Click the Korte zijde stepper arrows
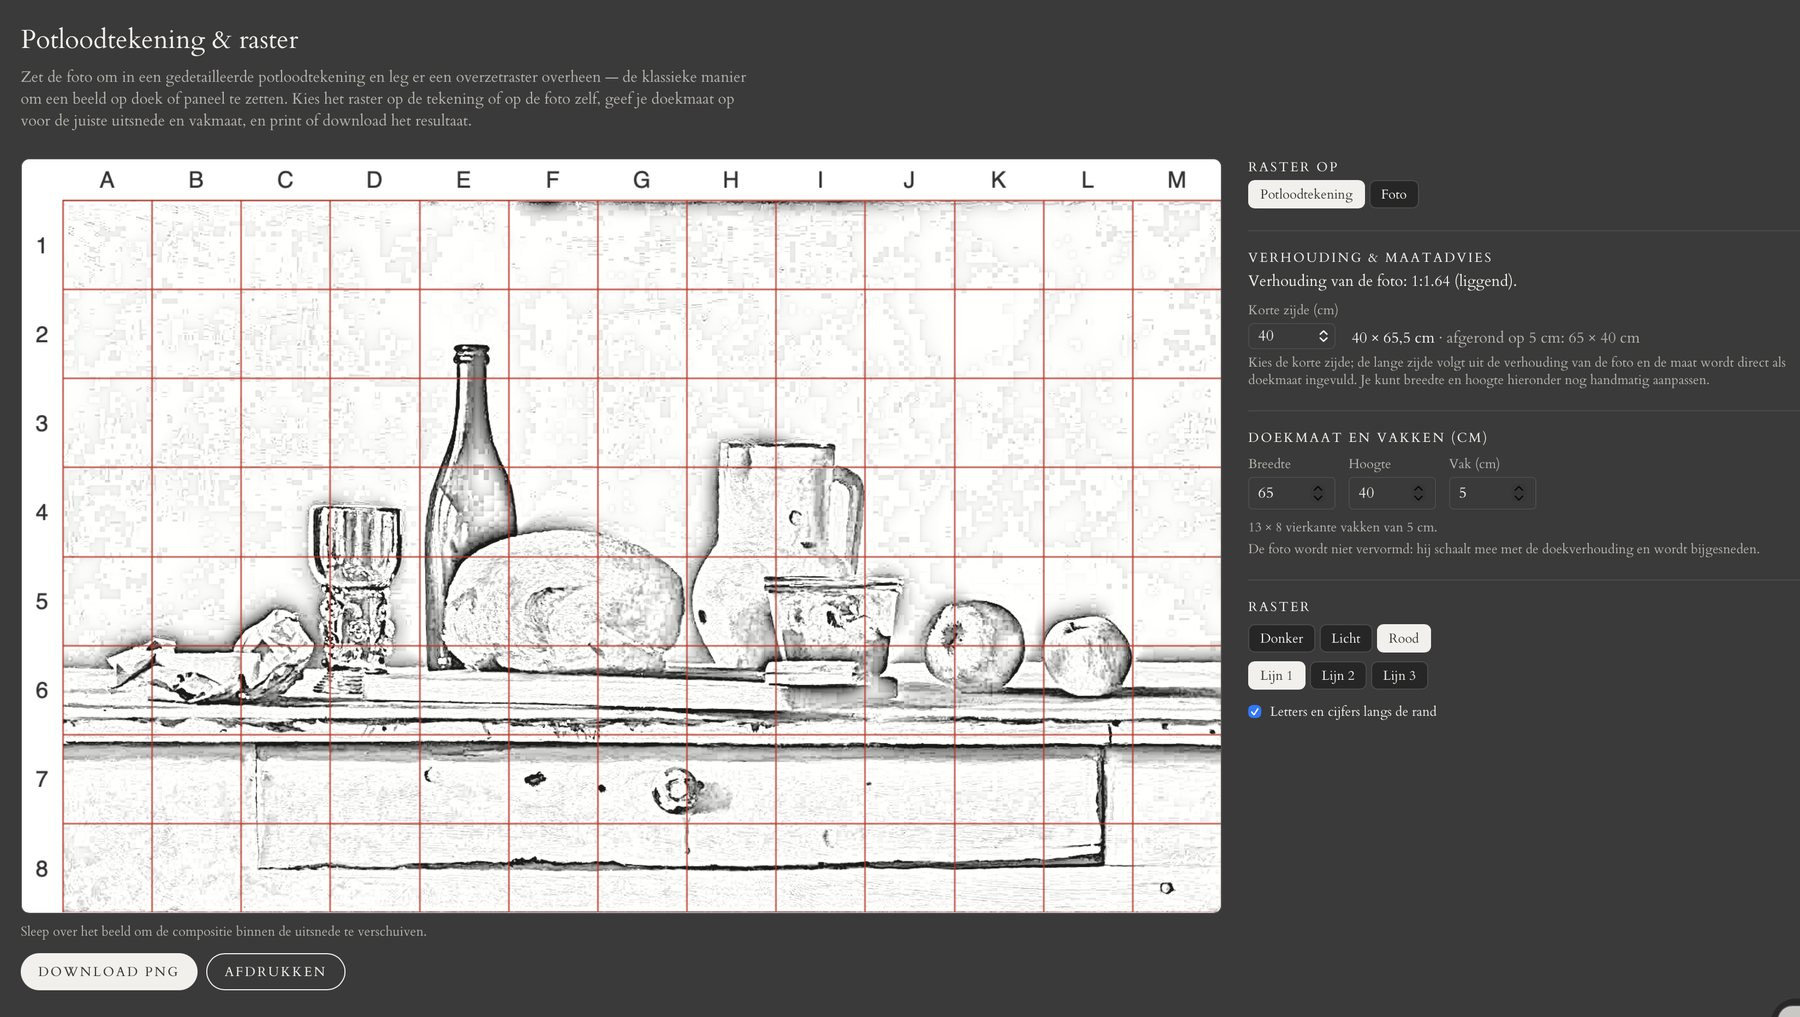 (1323, 336)
